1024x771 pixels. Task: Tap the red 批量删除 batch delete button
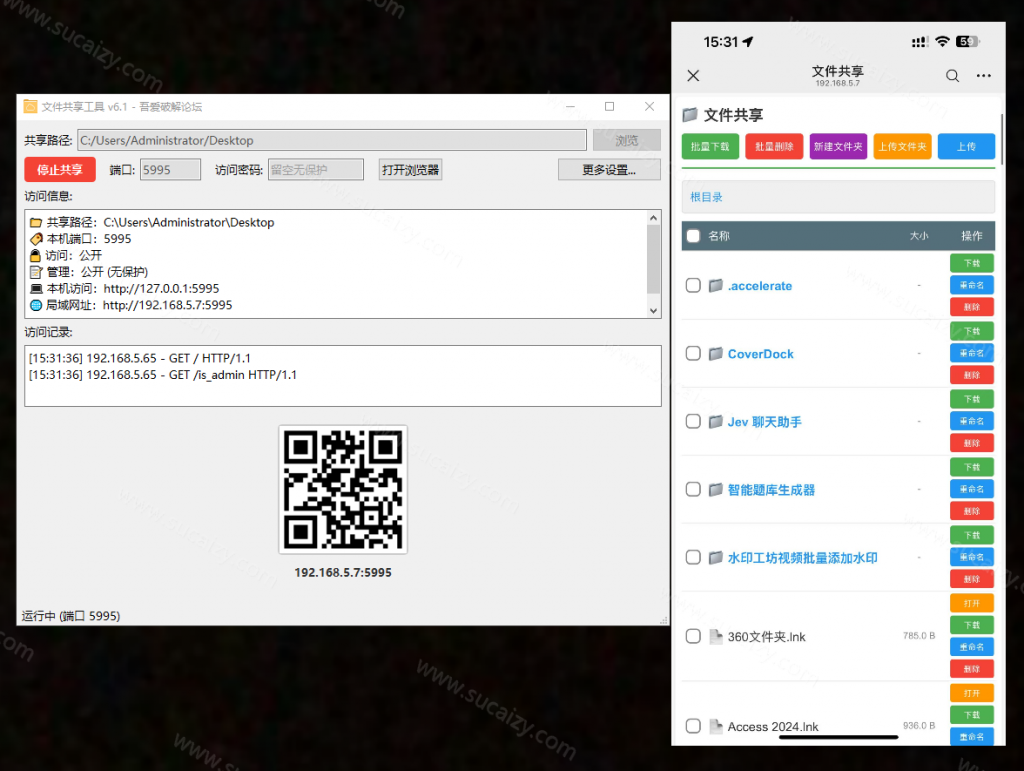pos(775,147)
